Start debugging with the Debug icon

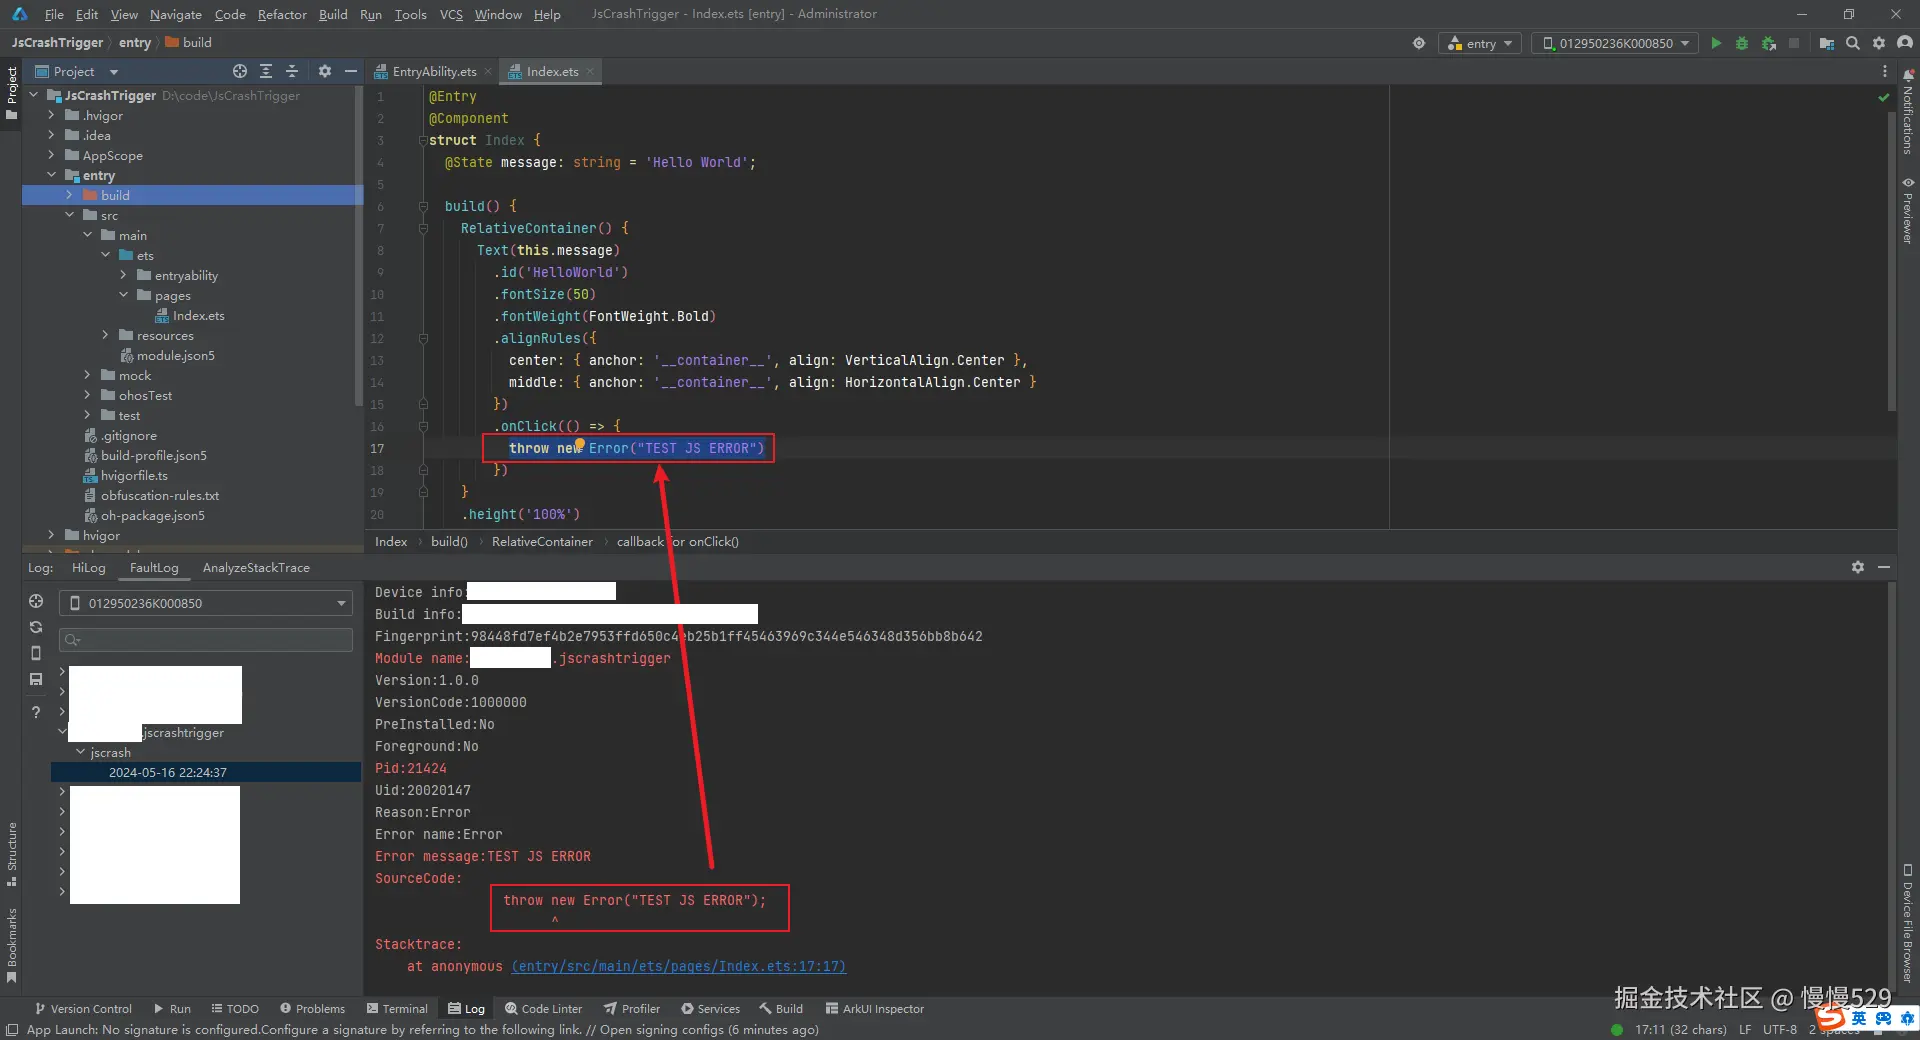click(1742, 43)
